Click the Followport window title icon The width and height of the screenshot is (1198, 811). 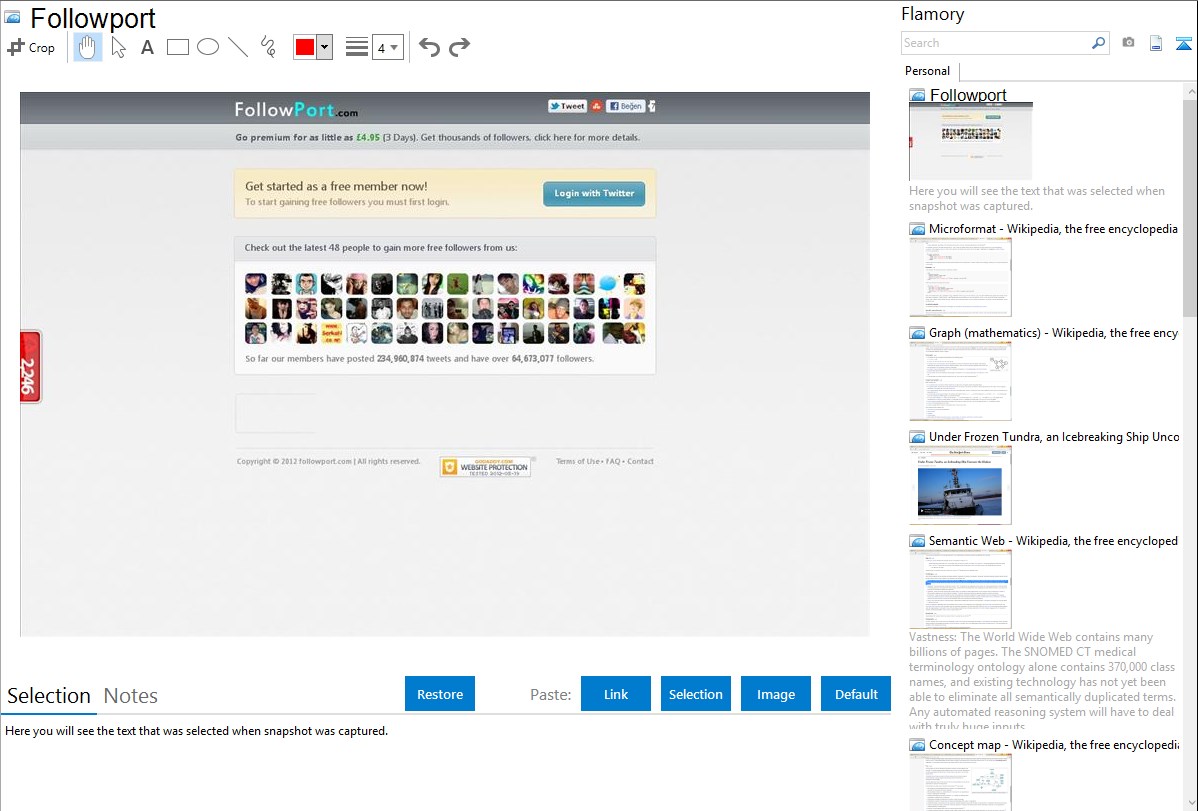(12, 17)
